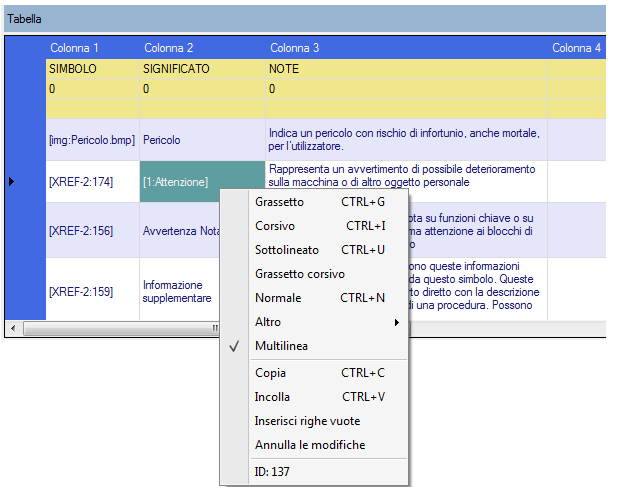Click the current-row arrow indicator

pyautogui.click(x=11, y=181)
